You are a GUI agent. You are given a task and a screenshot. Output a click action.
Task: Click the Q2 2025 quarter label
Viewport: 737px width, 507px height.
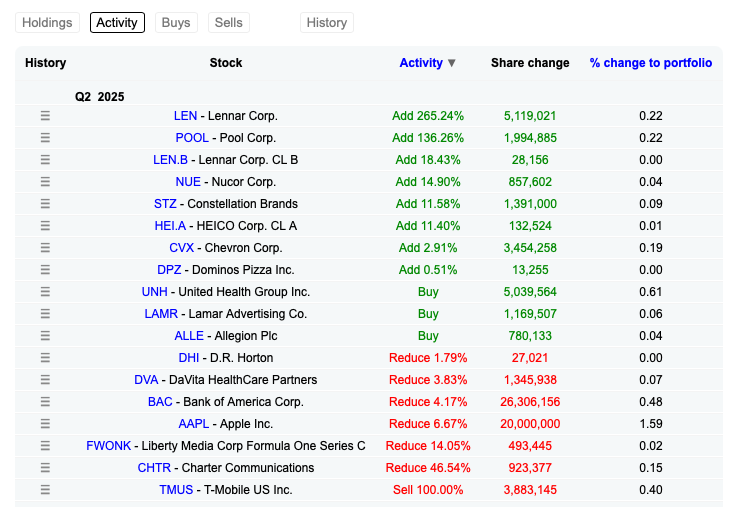pos(100,97)
